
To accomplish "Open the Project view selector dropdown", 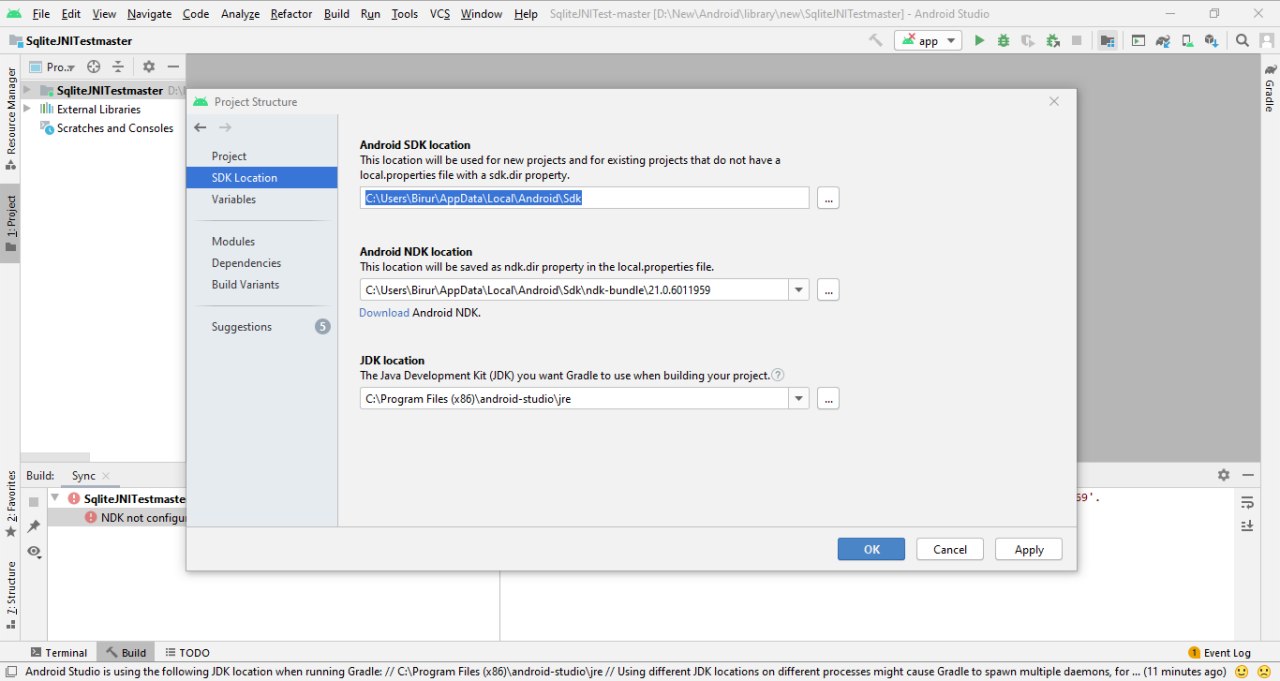I will point(53,67).
